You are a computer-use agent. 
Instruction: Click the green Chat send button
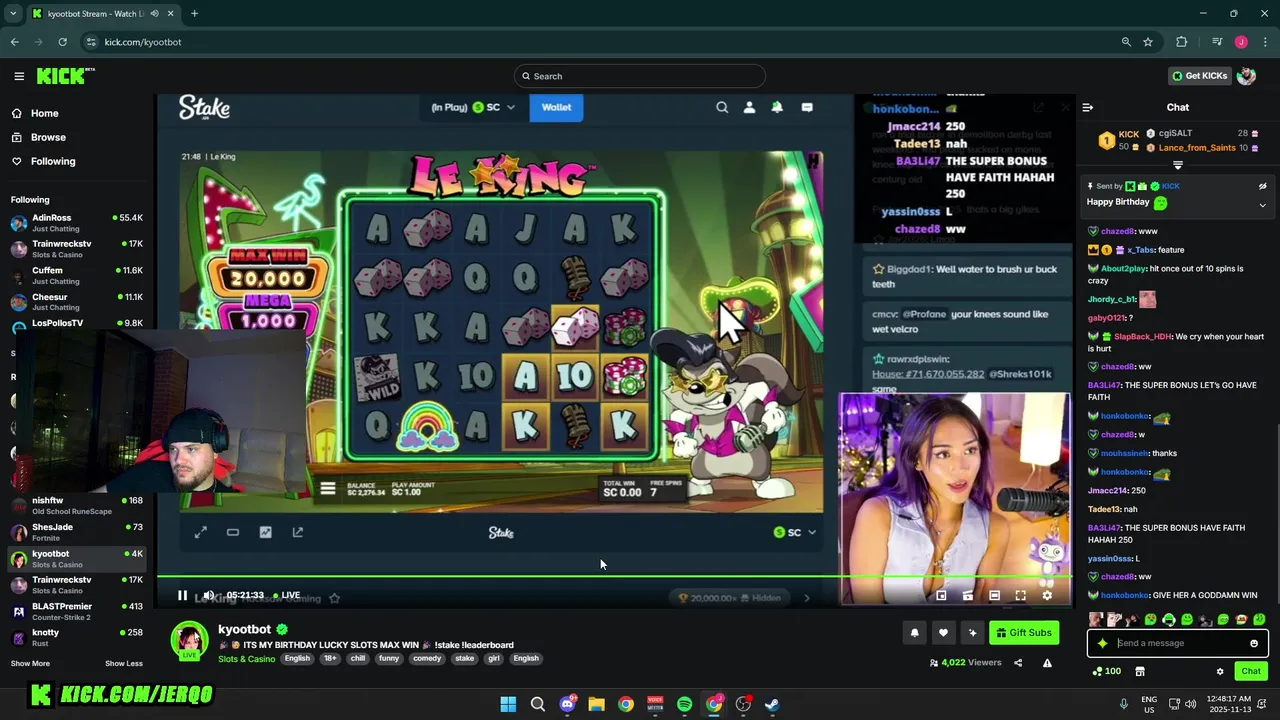[x=1251, y=671]
